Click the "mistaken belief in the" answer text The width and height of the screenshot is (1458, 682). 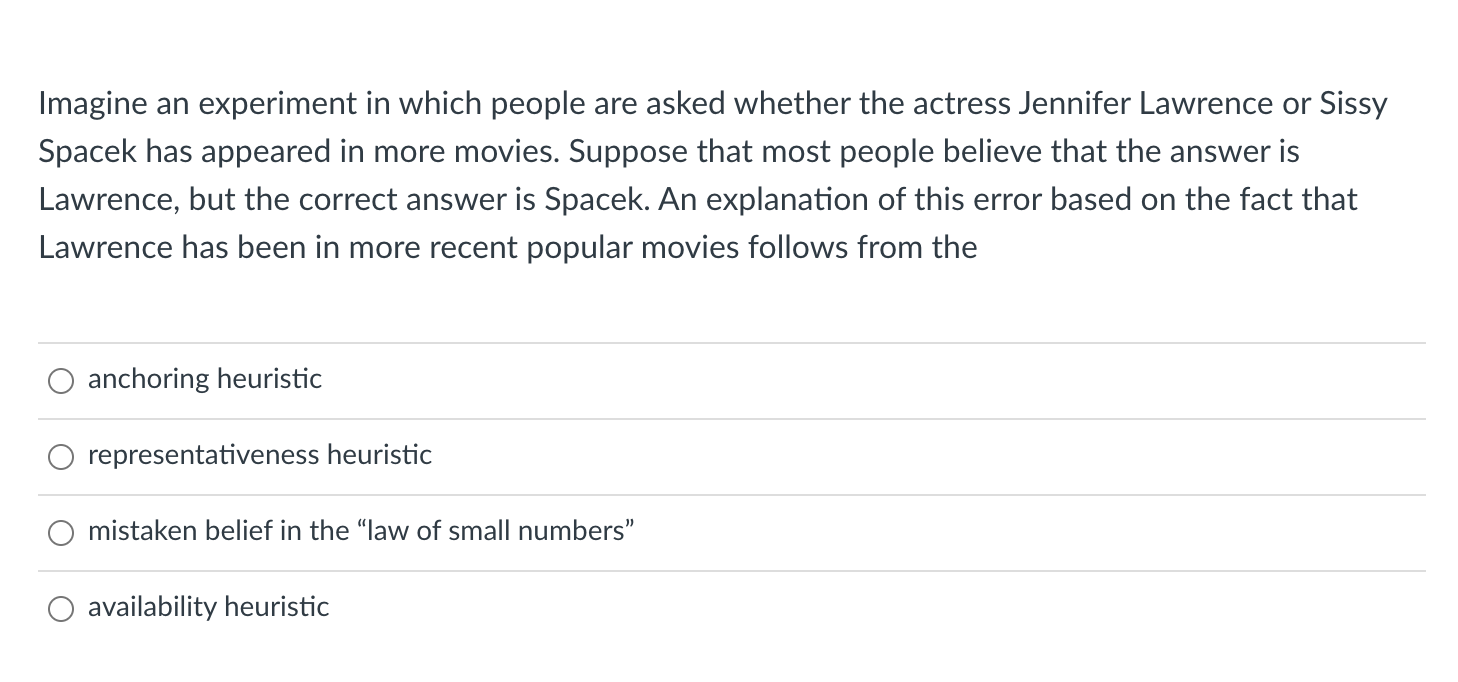point(218,531)
